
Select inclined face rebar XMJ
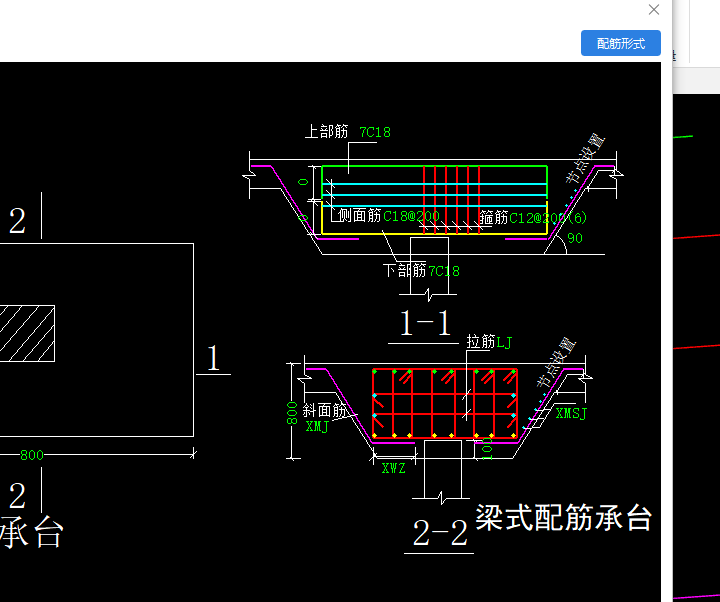[317, 427]
